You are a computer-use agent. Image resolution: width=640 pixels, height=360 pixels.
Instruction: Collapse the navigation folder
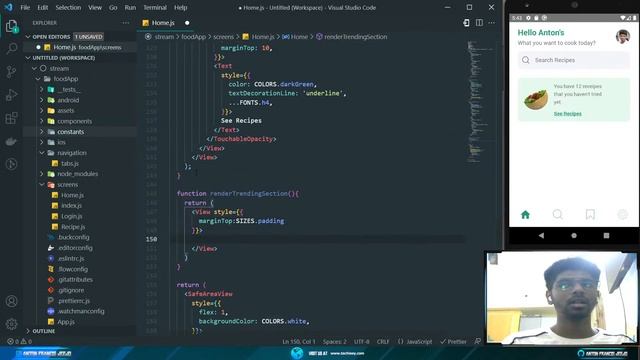coord(42,153)
